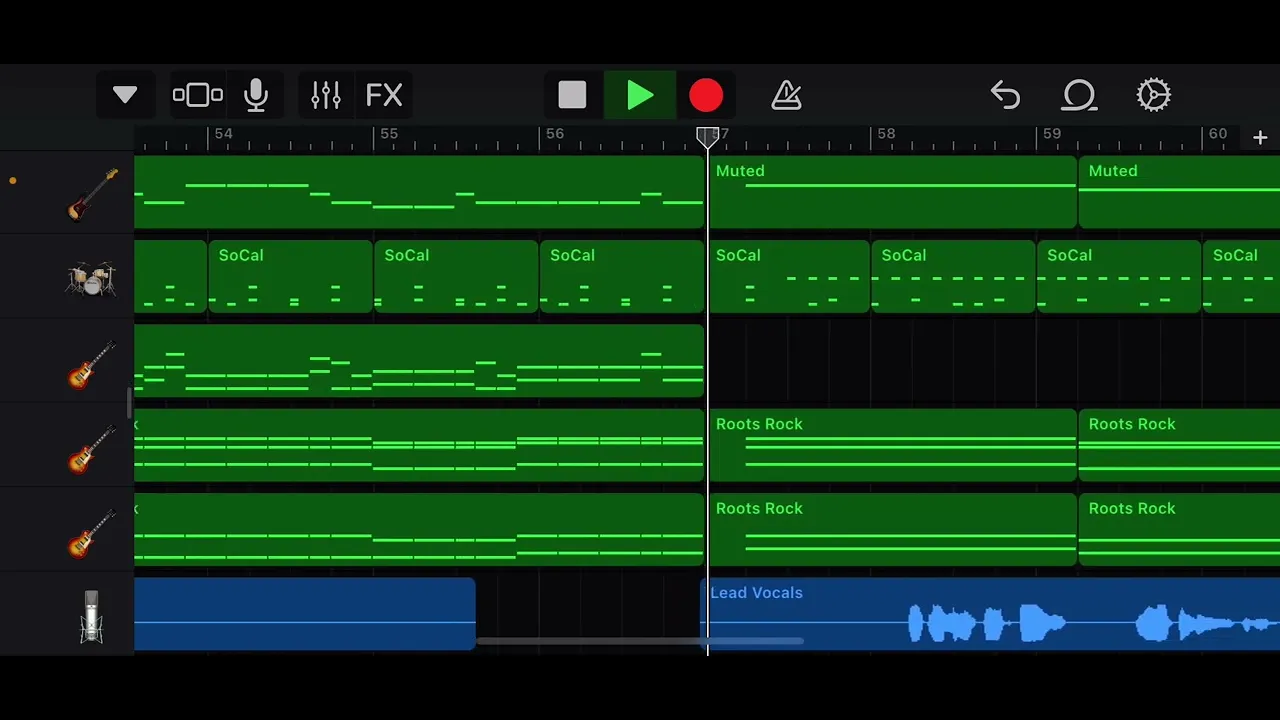Select SoCal drum region at bar 57
The width and height of the screenshot is (1280, 720).
tap(789, 277)
